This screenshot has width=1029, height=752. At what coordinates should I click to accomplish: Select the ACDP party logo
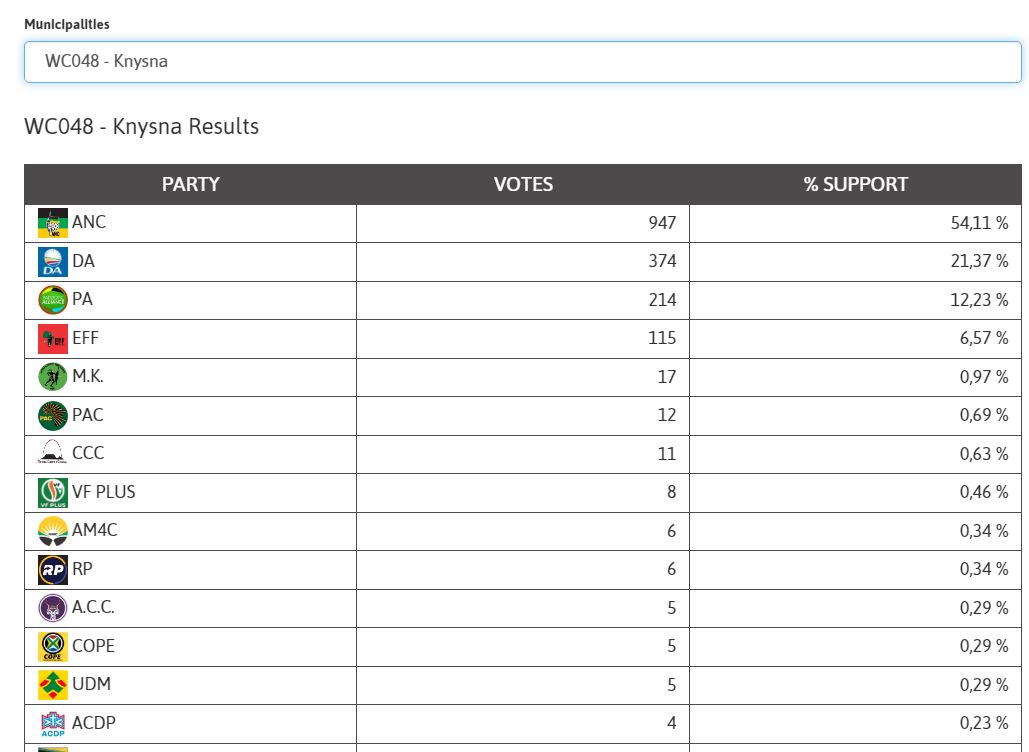point(52,724)
